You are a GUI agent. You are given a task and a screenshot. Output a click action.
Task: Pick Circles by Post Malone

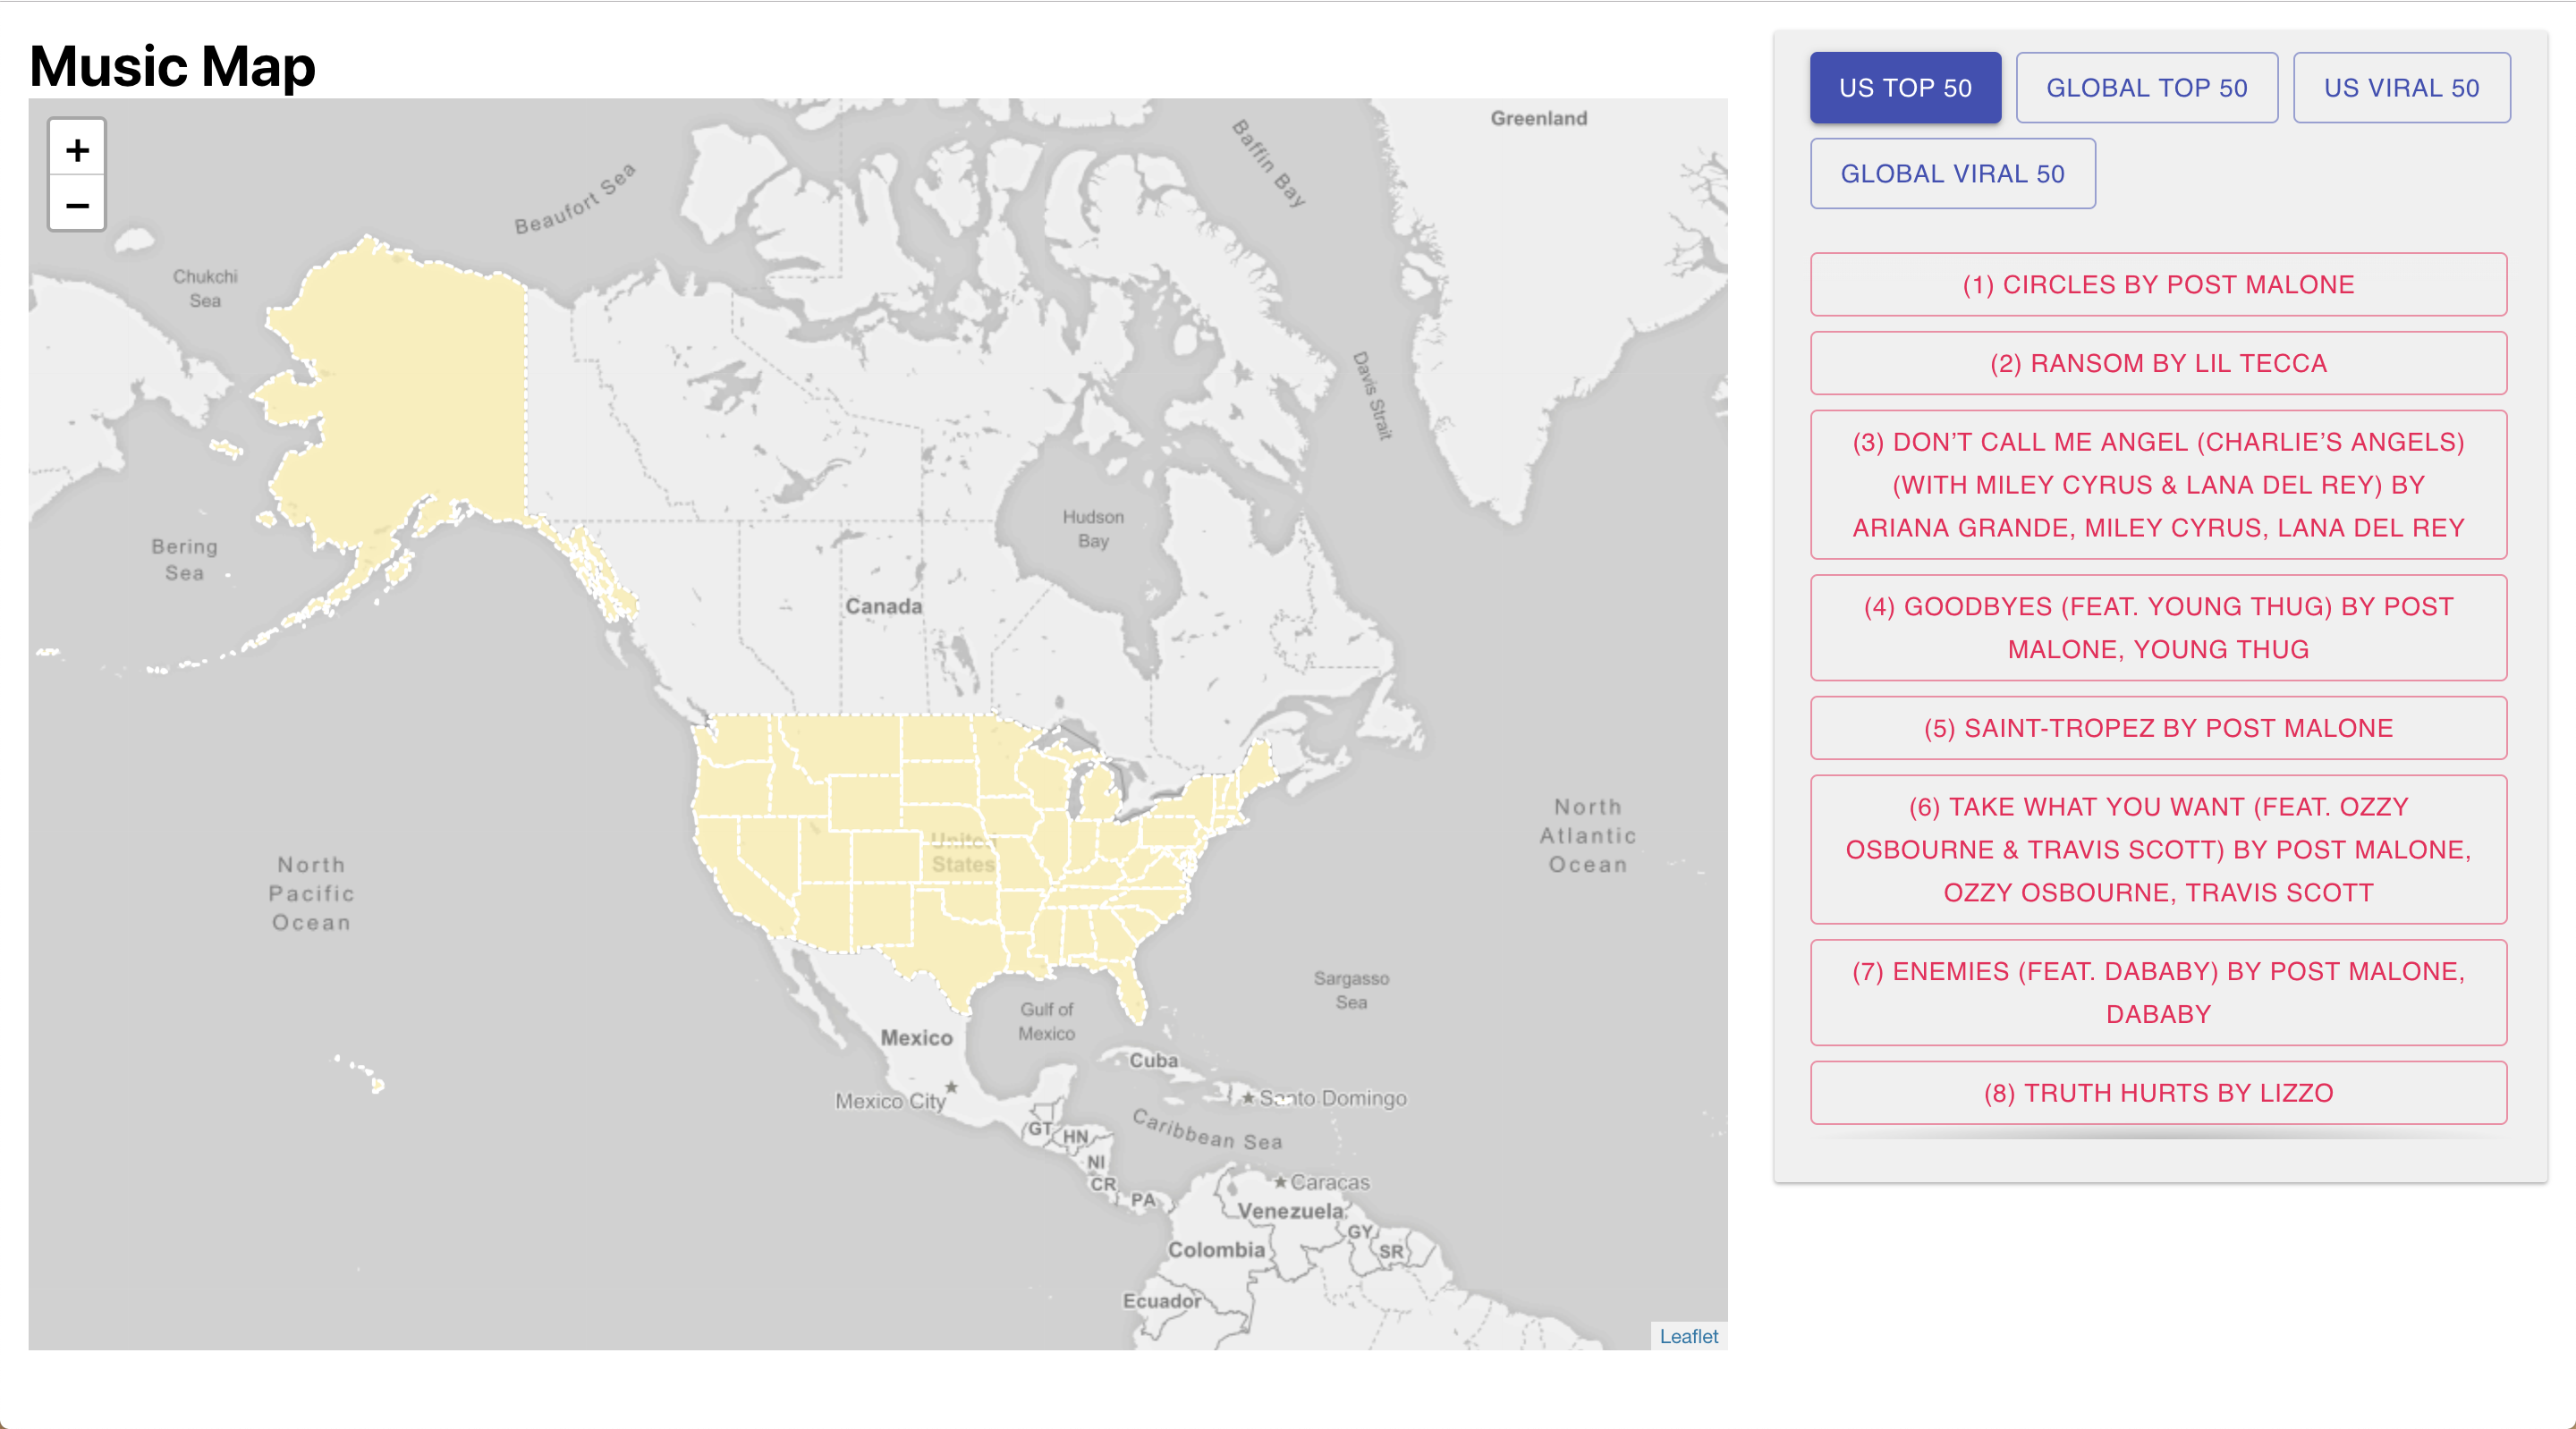pos(2158,285)
